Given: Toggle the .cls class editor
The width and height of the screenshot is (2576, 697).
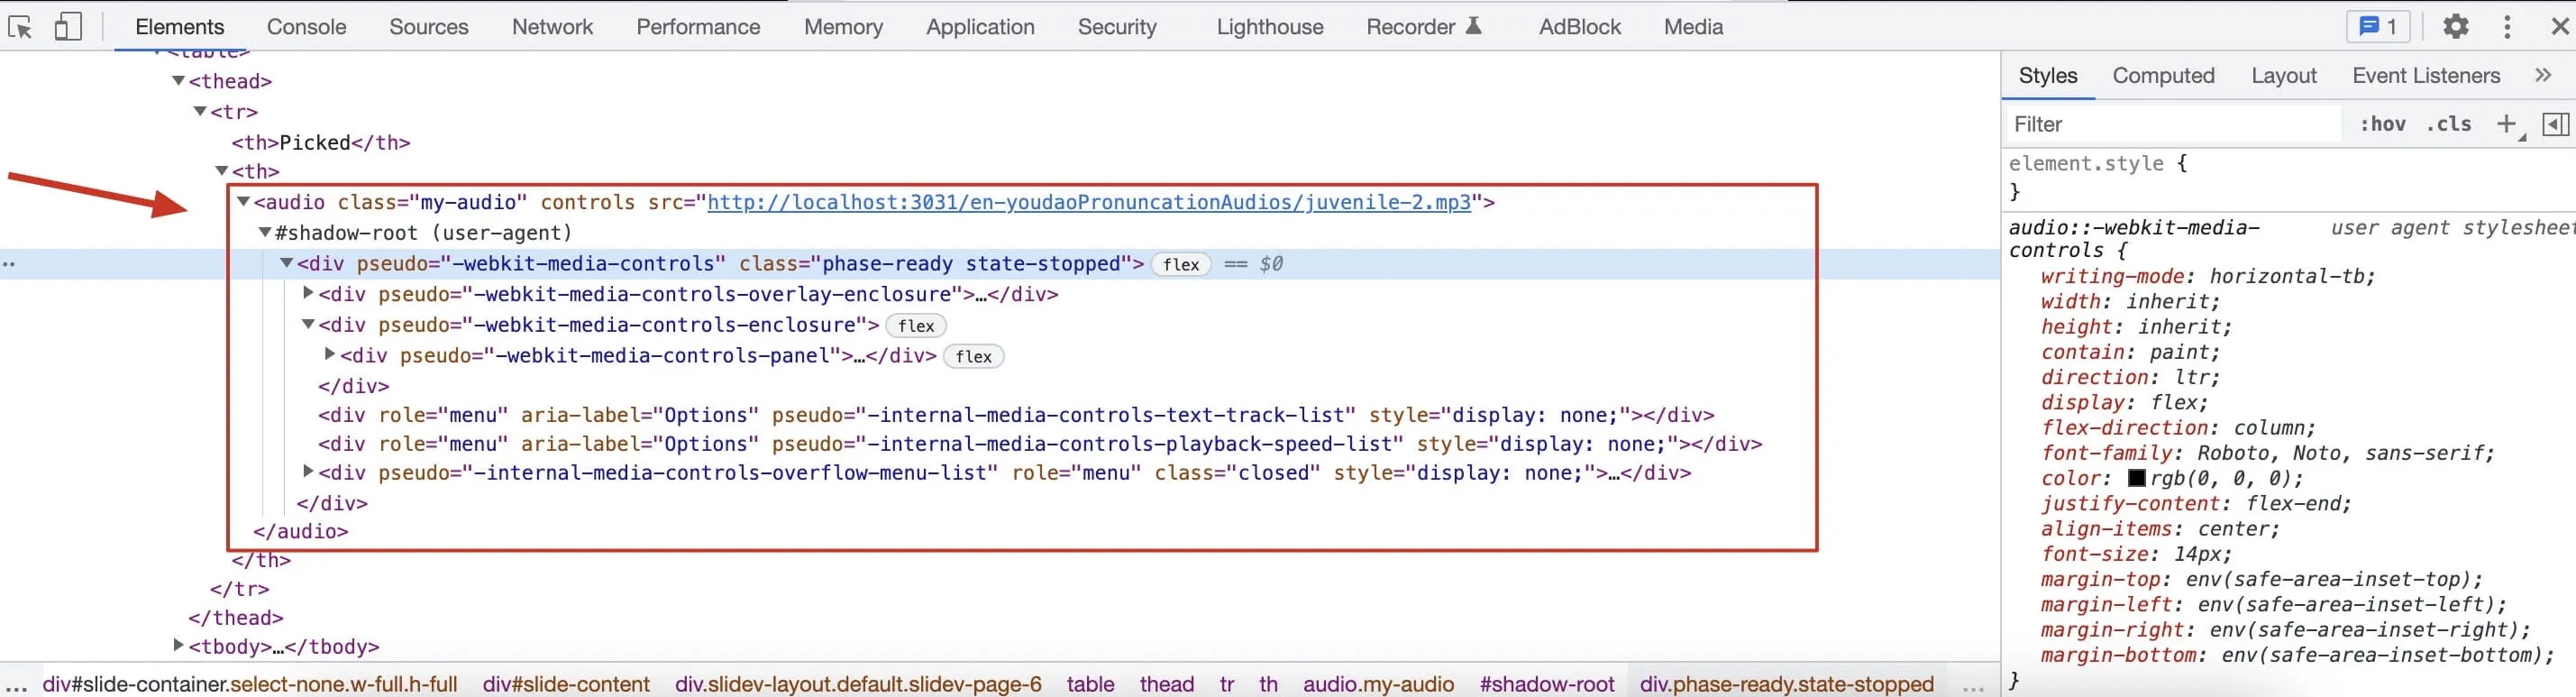Looking at the screenshot, I should point(2449,124).
